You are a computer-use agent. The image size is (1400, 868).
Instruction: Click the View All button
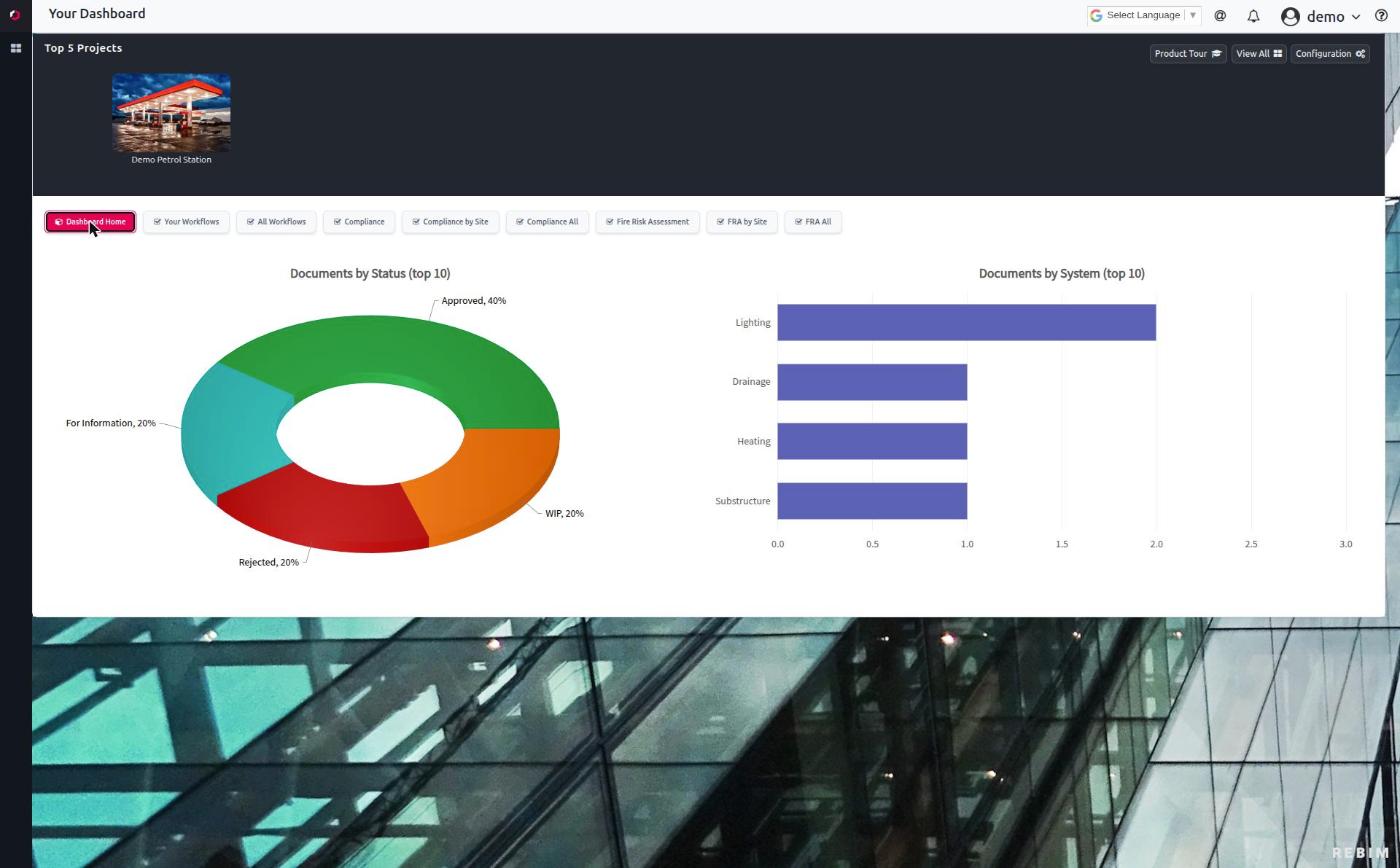pyautogui.click(x=1258, y=54)
